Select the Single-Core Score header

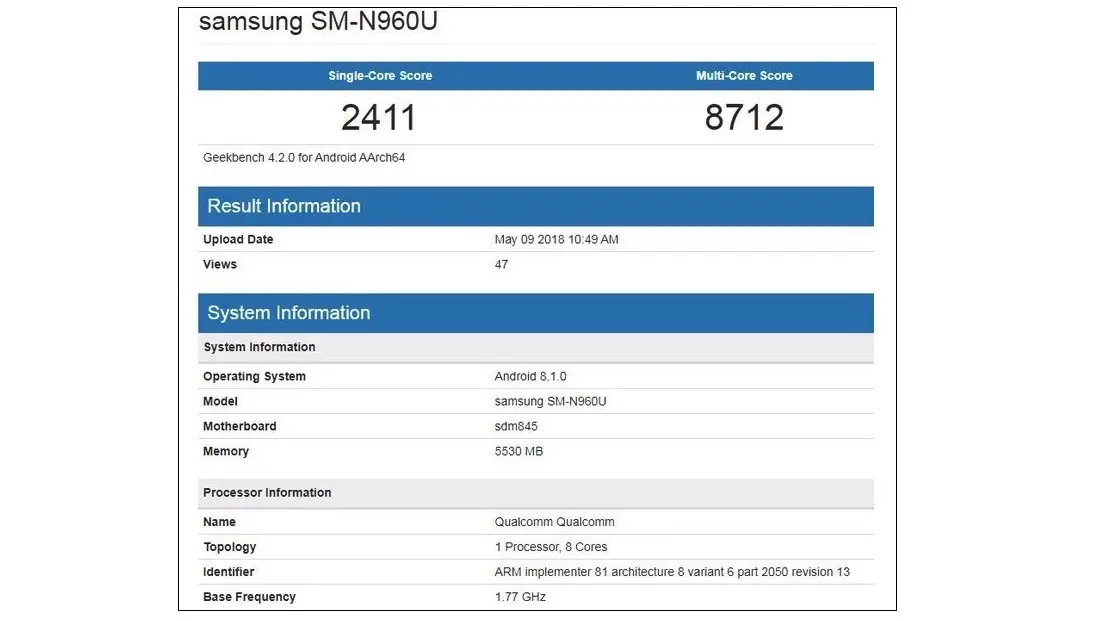(x=380, y=76)
